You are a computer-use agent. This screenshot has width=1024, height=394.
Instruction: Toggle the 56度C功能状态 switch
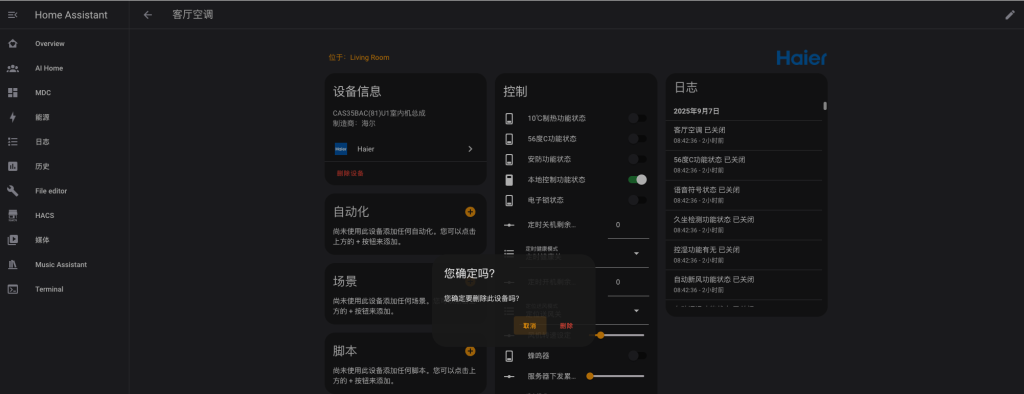[x=637, y=139]
